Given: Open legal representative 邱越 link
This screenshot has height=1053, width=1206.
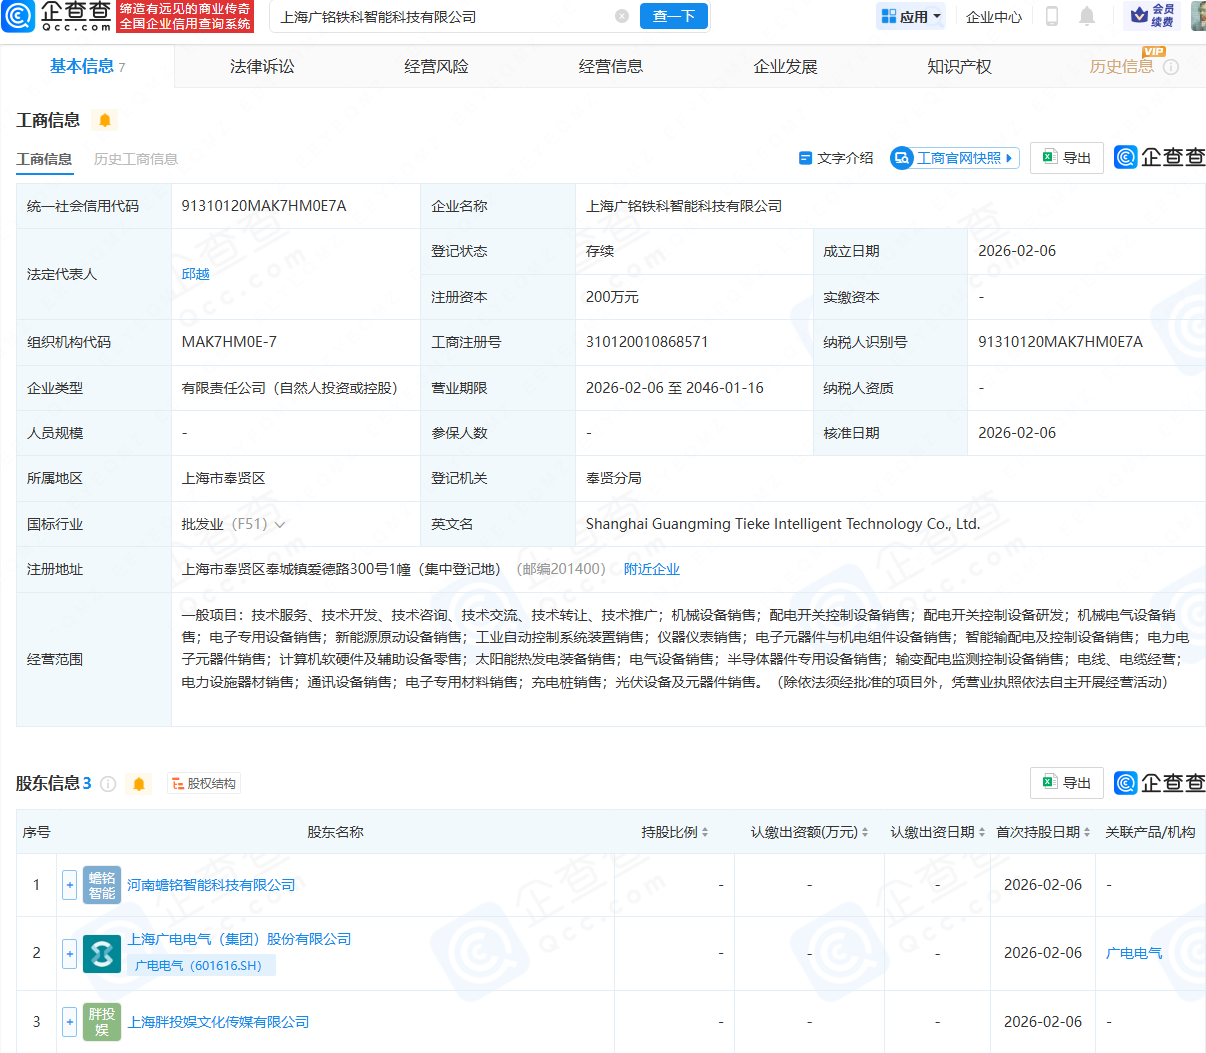Looking at the screenshot, I should pyautogui.click(x=195, y=274).
